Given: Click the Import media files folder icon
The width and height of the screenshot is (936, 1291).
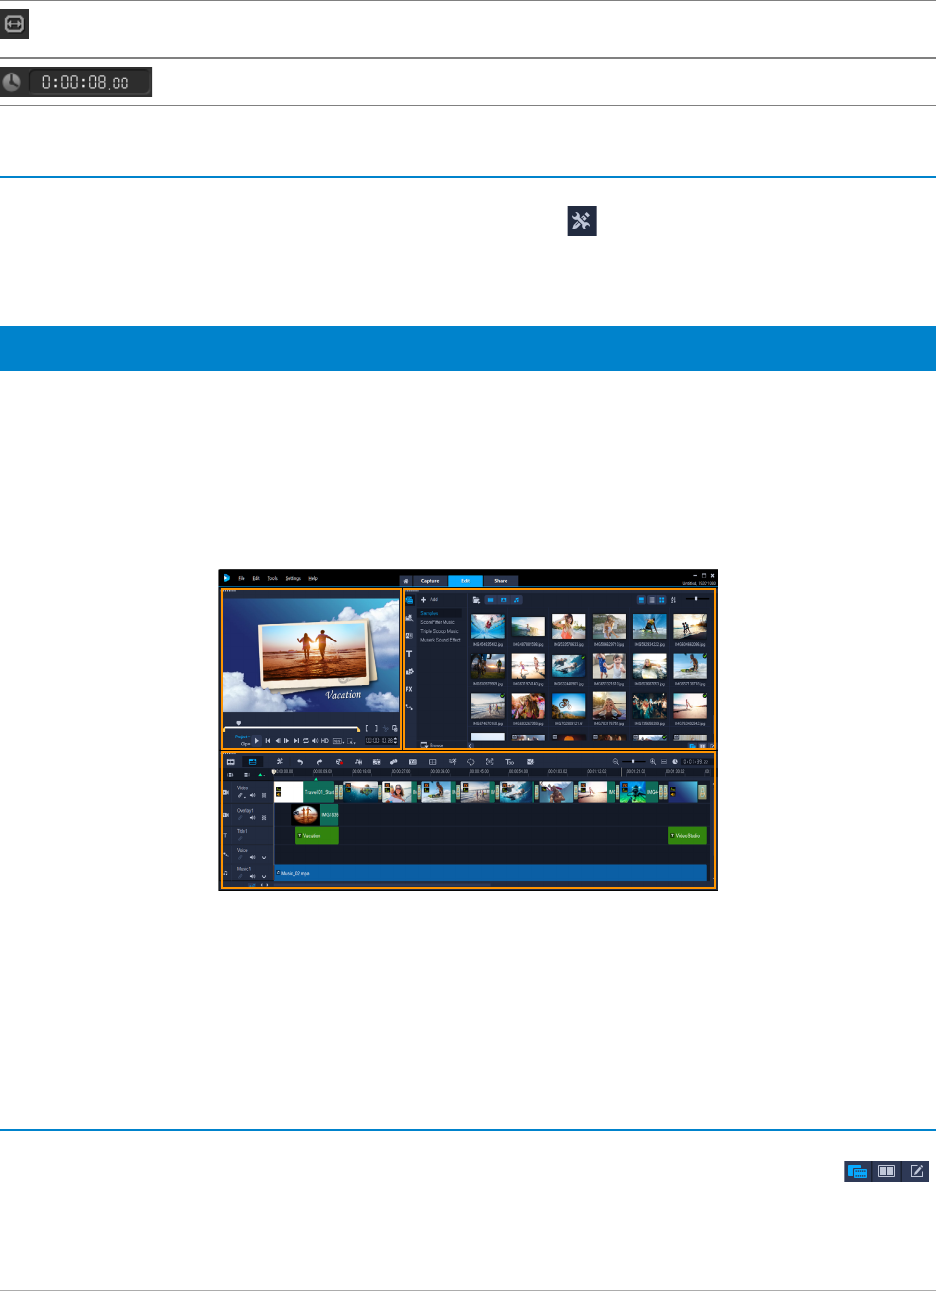Looking at the screenshot, I should [477, 599].
